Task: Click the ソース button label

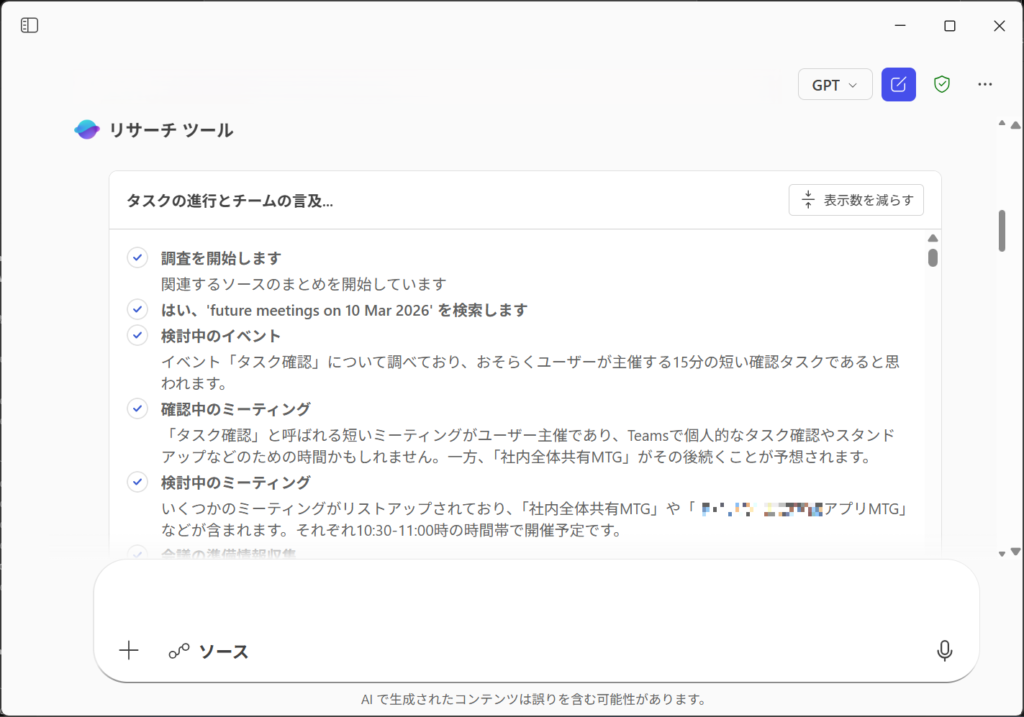Action: click(224, 652)
